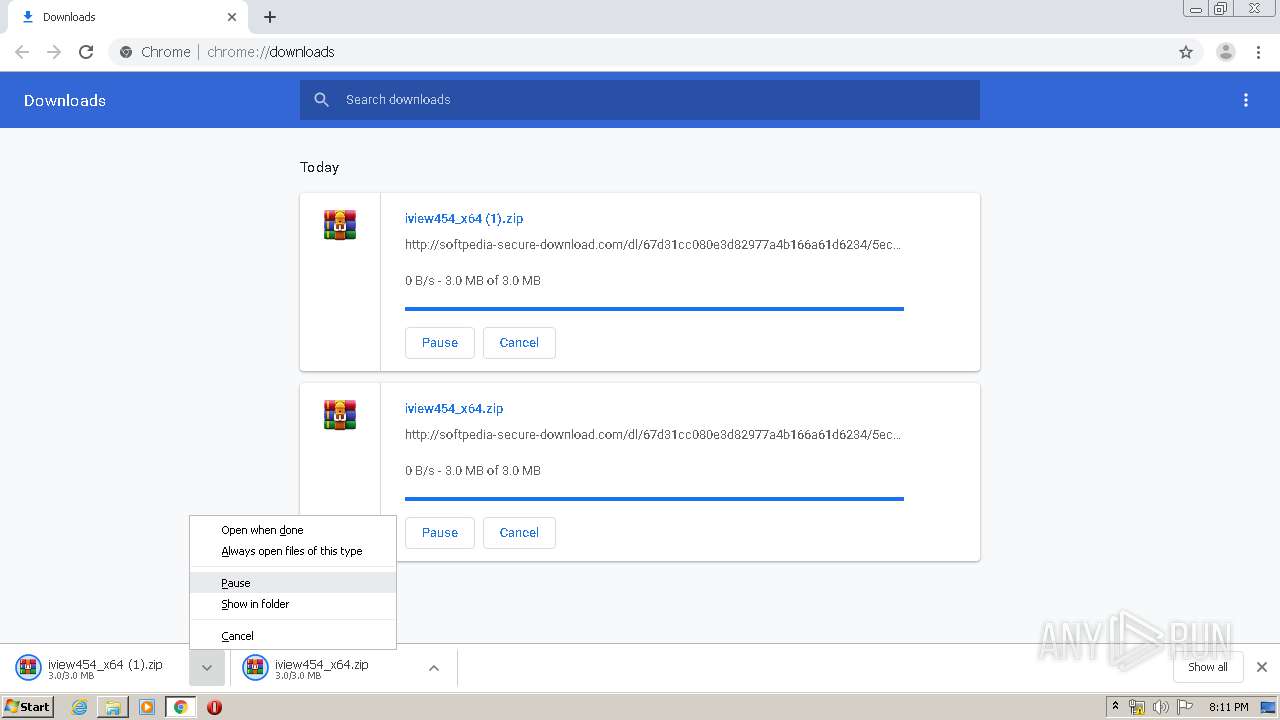Click the progress bar of iview454_x64 (1).zip
Image resolution: width=1280 pixels, height=720 pixels.
click(654, 309)
